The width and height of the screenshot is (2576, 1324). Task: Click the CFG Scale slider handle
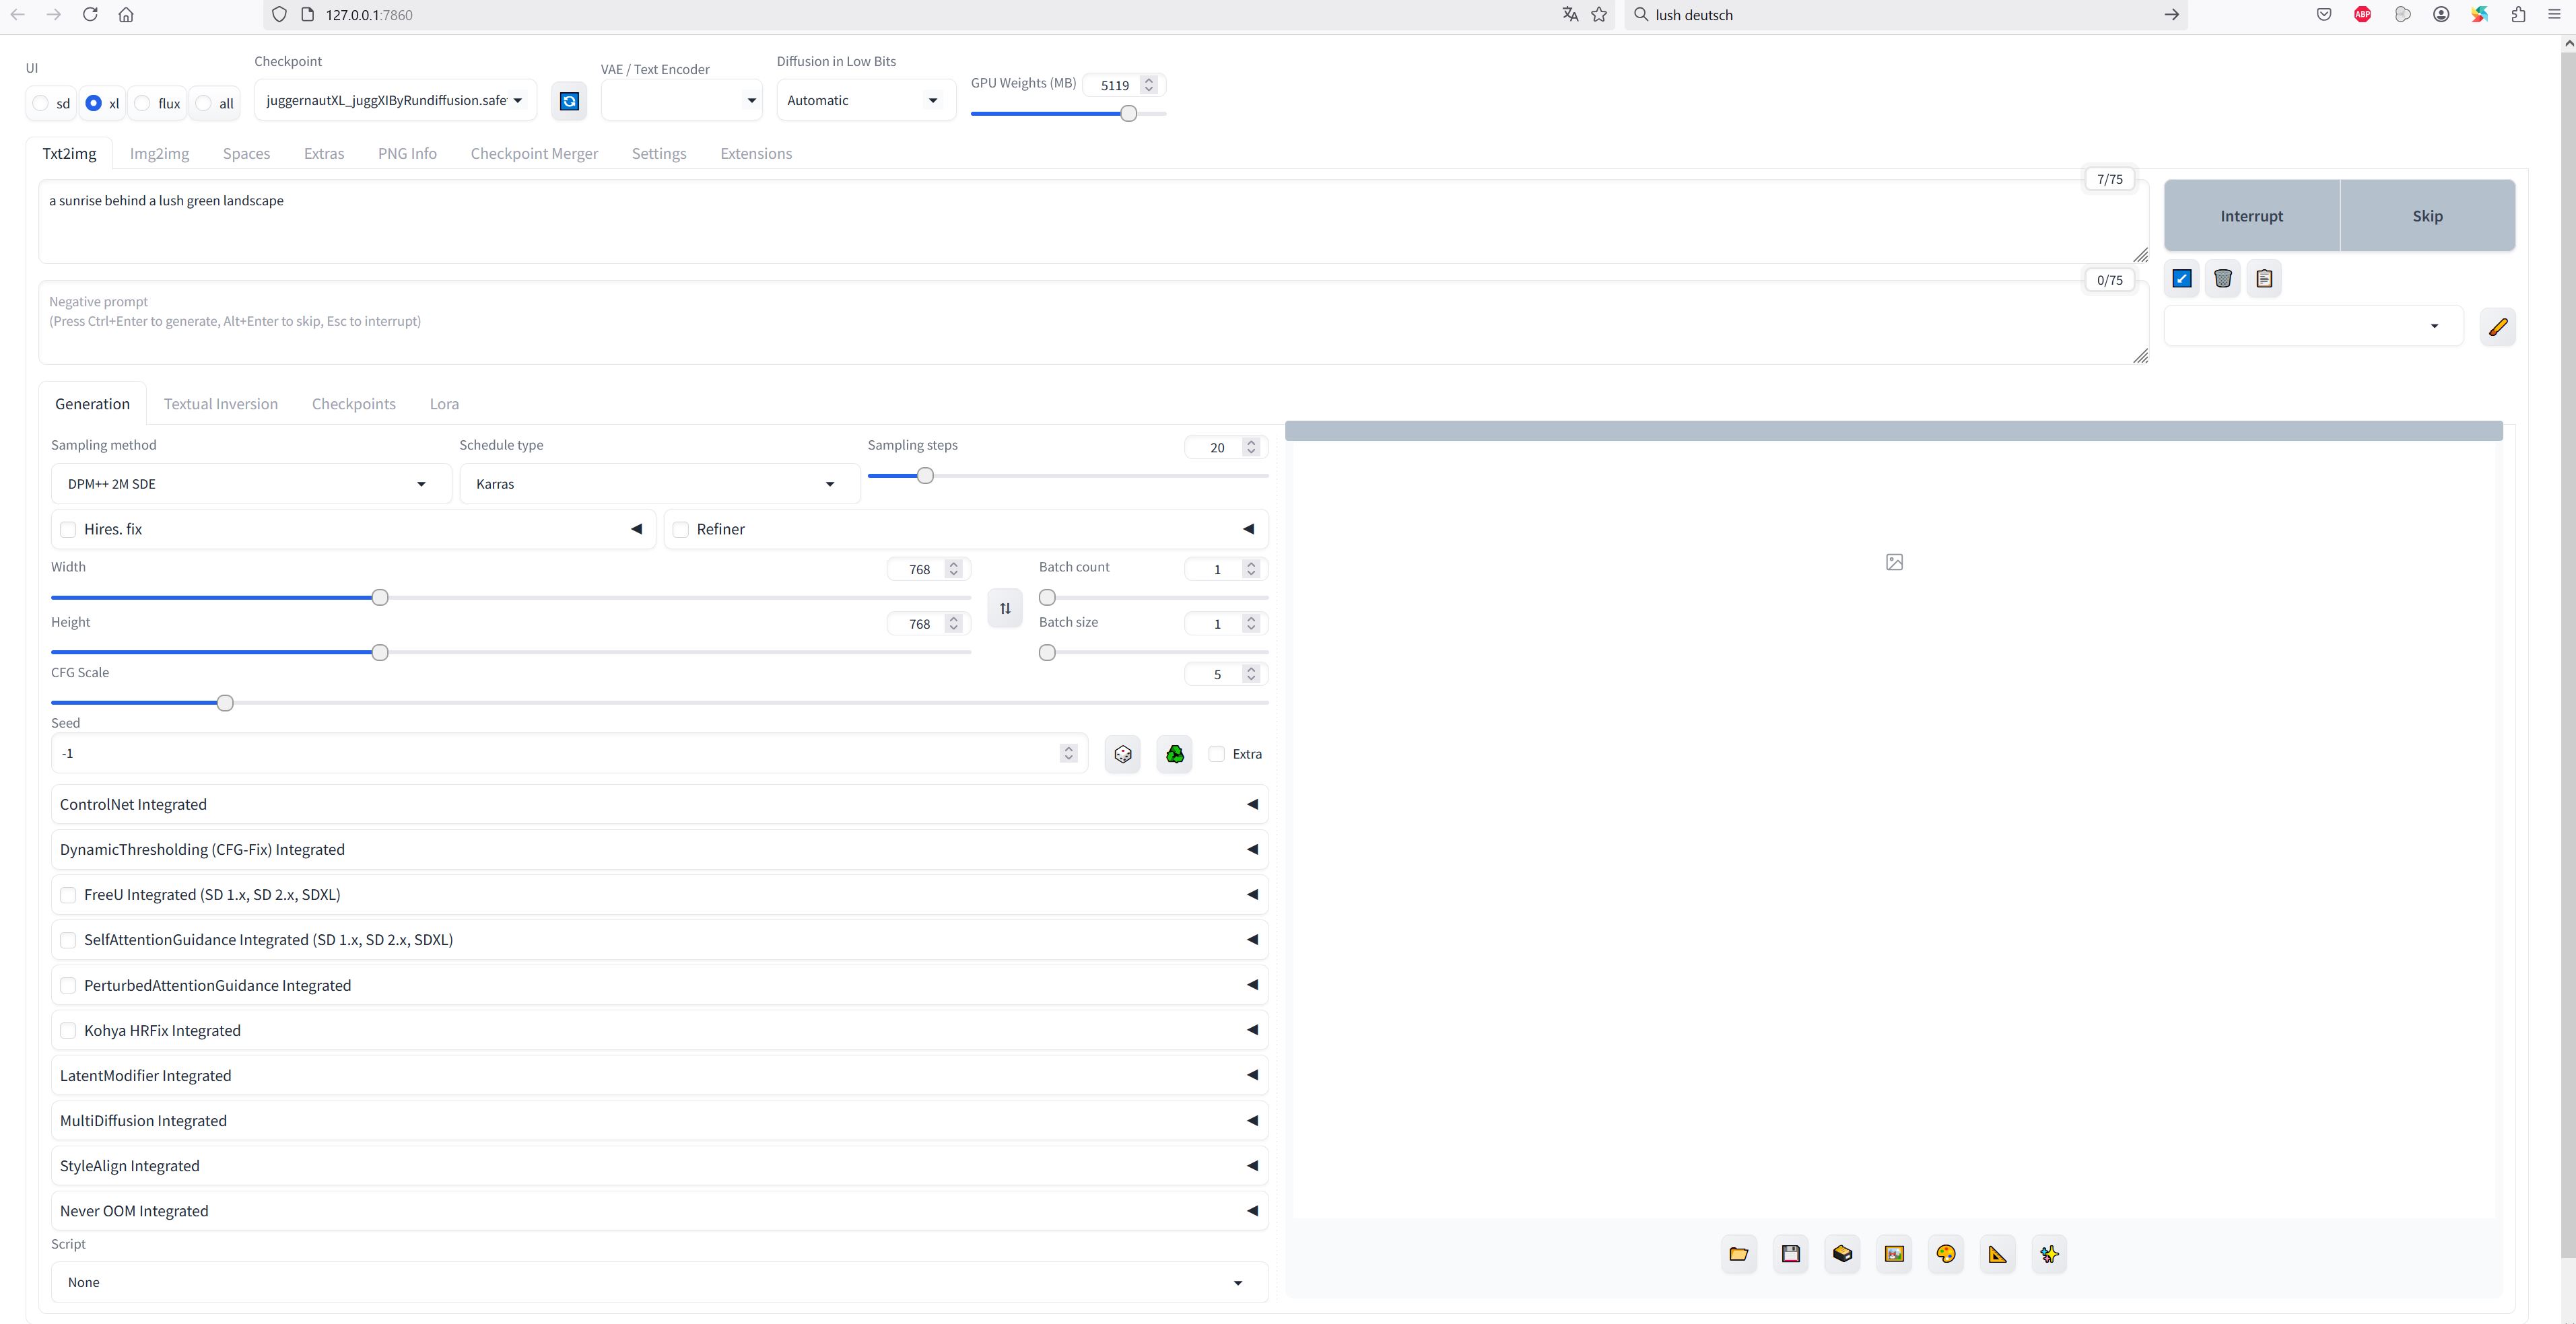(x=225, y=704)
